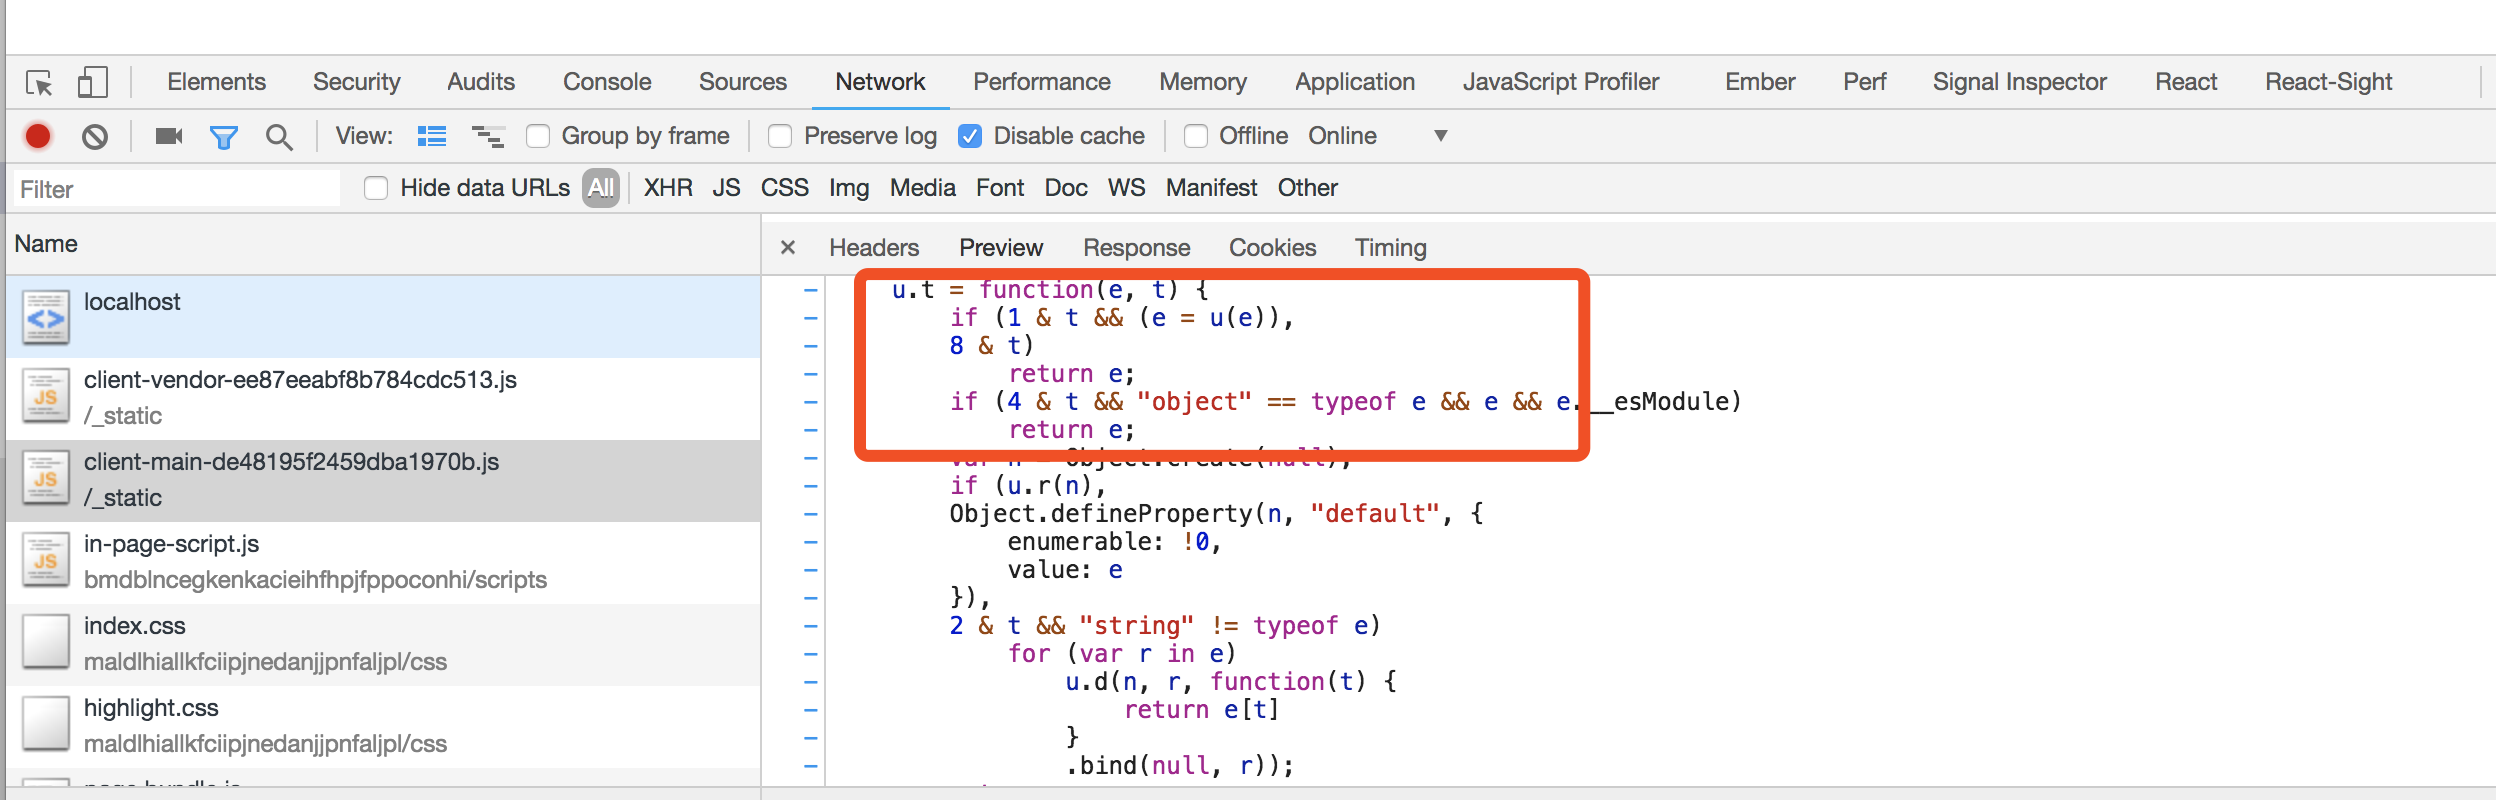Open the Audits tab

pos(481,82)
